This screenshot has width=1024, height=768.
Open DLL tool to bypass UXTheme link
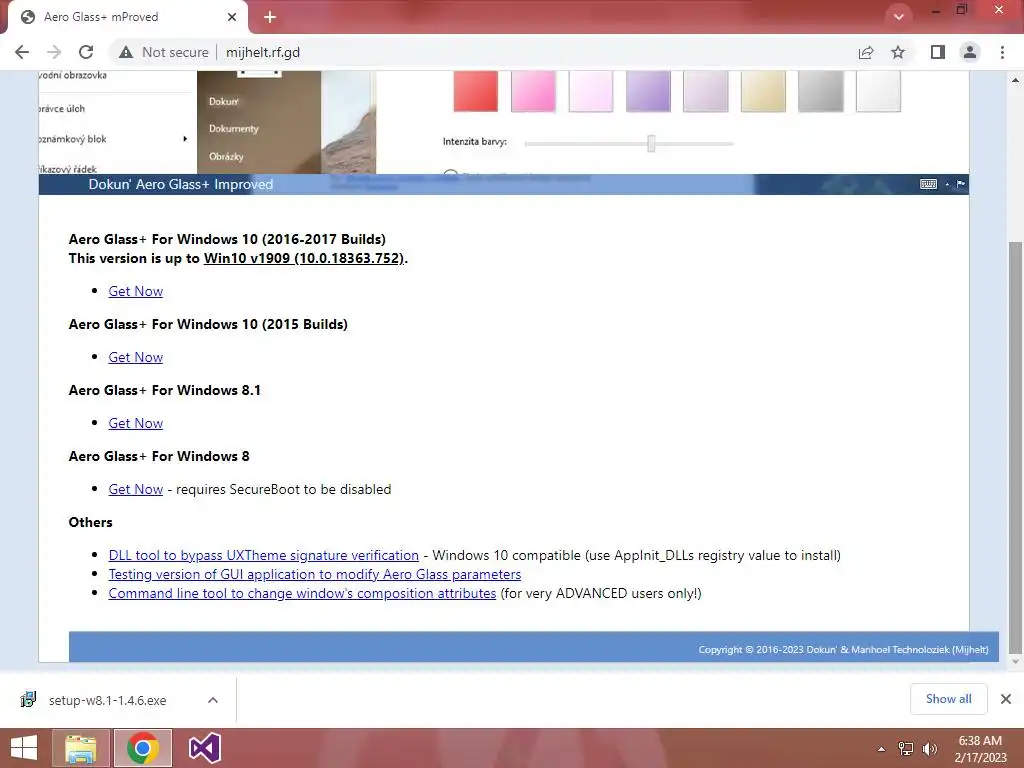point(263,555)
